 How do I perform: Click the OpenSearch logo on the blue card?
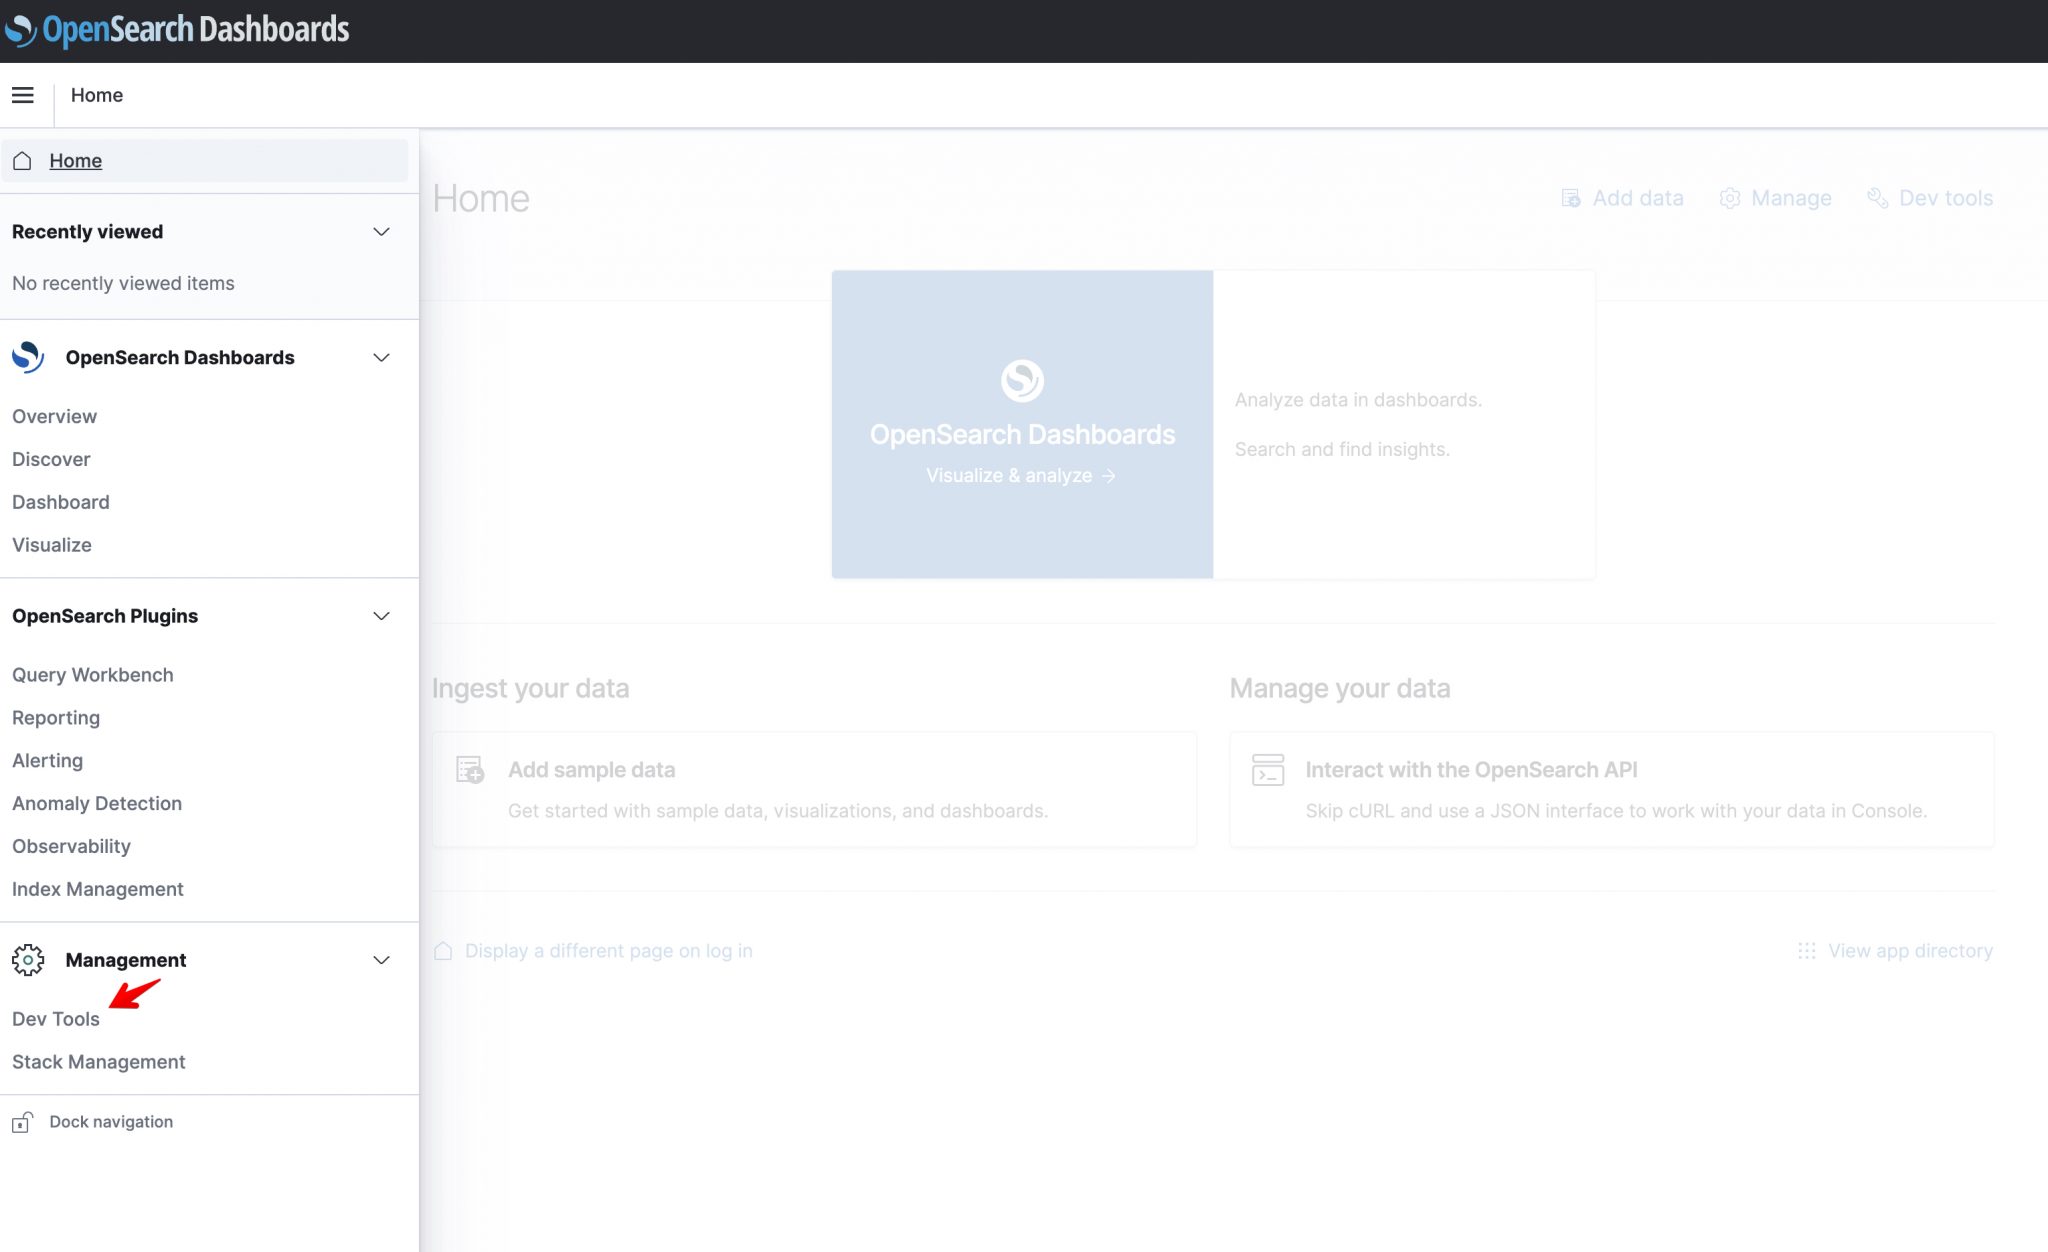click(1022, 380)
